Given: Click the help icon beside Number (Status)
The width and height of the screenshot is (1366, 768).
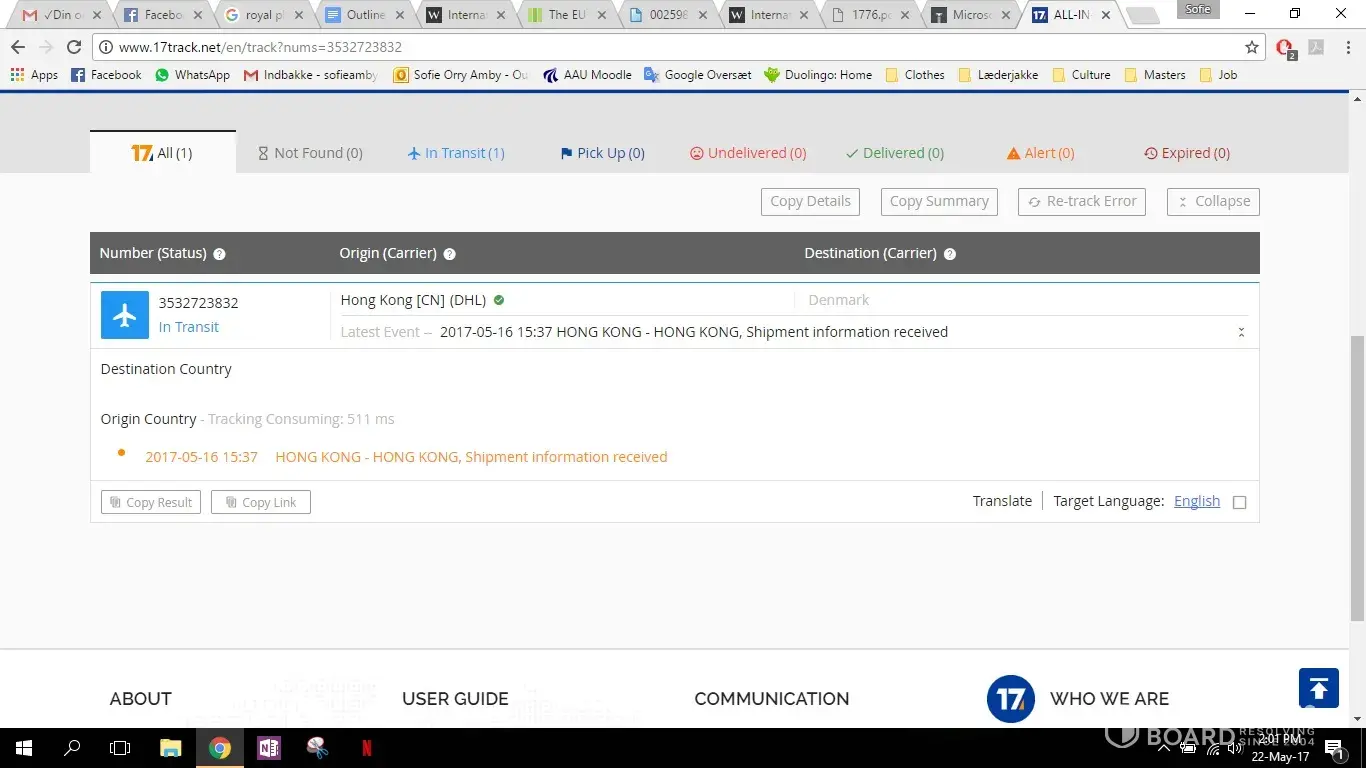Looking at the screenshot, I should [220, 254].
